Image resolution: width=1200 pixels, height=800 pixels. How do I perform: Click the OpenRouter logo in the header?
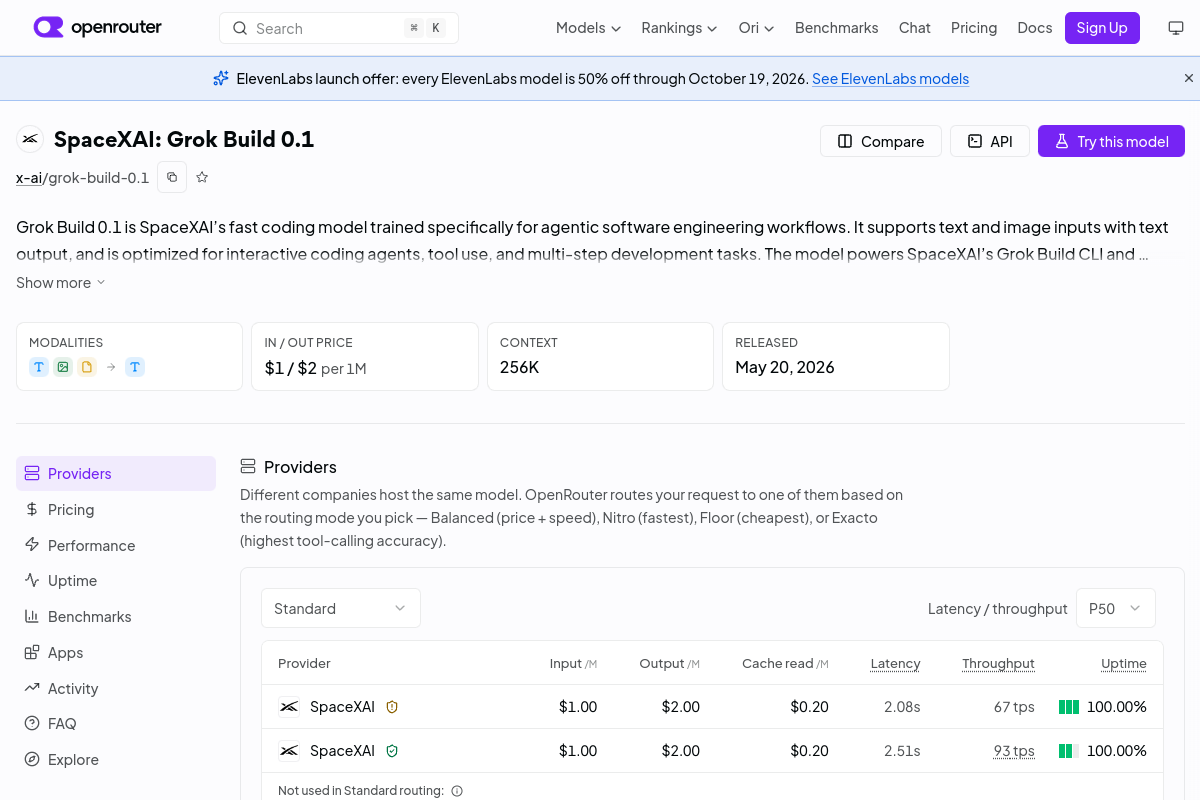click(x=97, y=28)
